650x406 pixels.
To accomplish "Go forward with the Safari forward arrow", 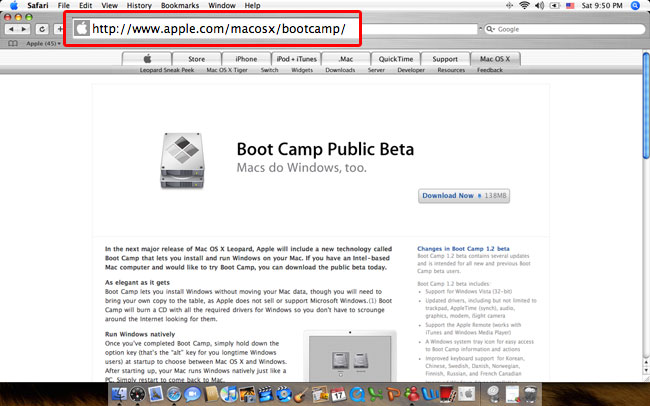I will [x=24, y=29].
